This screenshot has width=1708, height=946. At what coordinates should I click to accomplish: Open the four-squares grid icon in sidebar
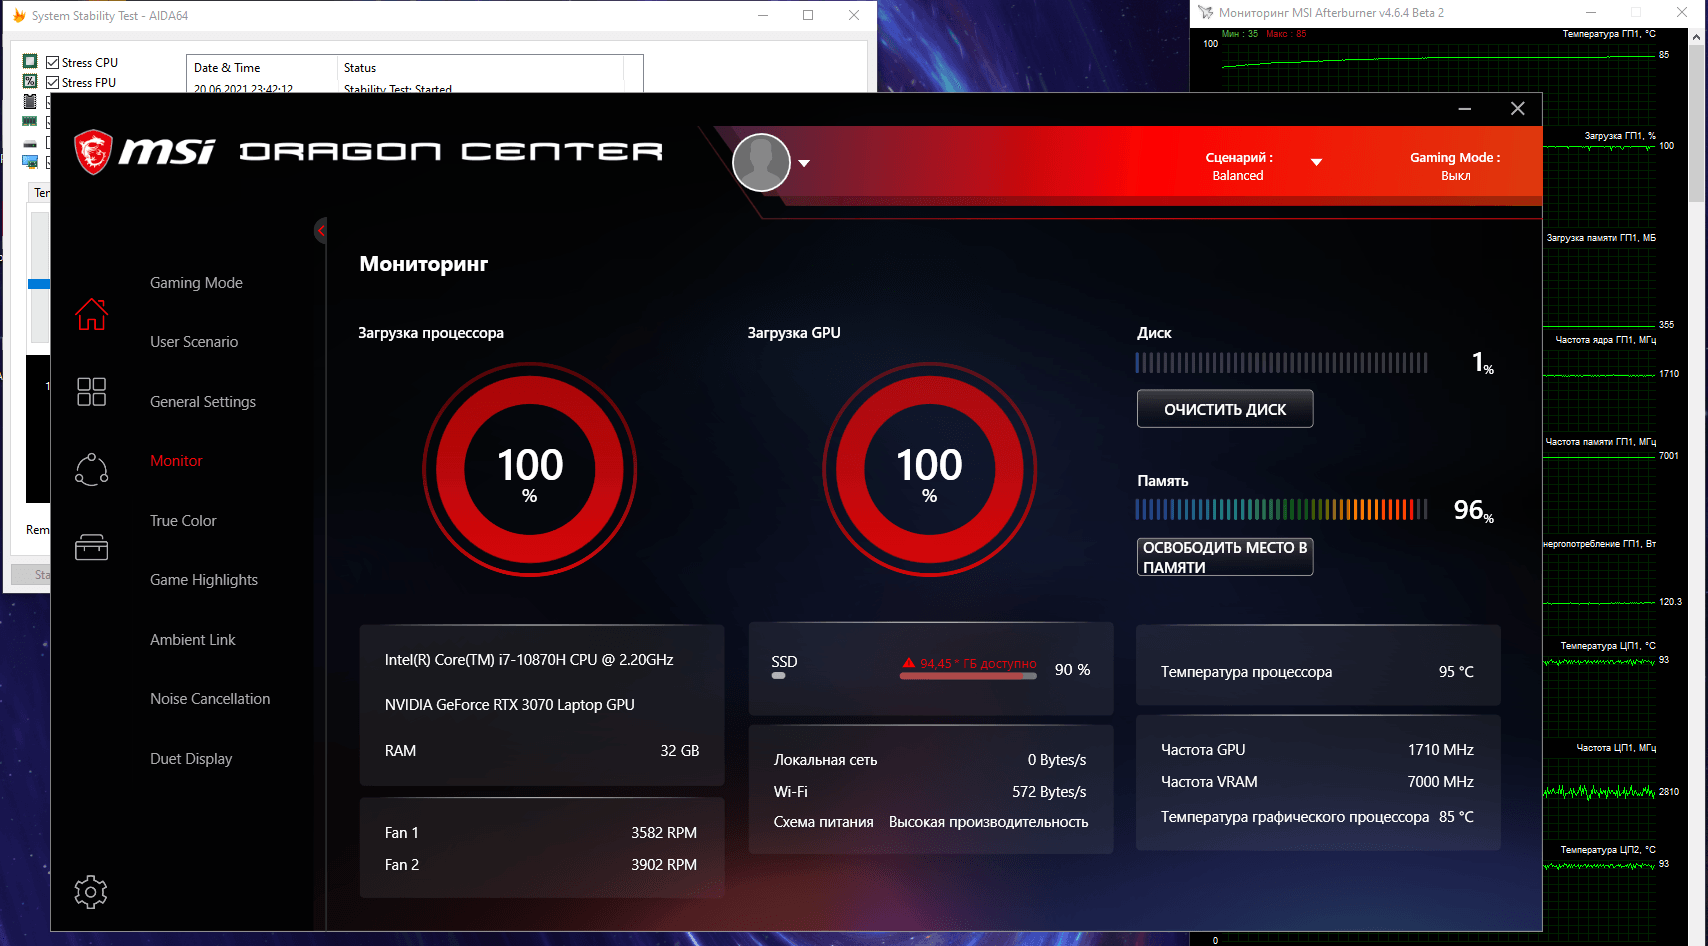[x=91, y=391]
